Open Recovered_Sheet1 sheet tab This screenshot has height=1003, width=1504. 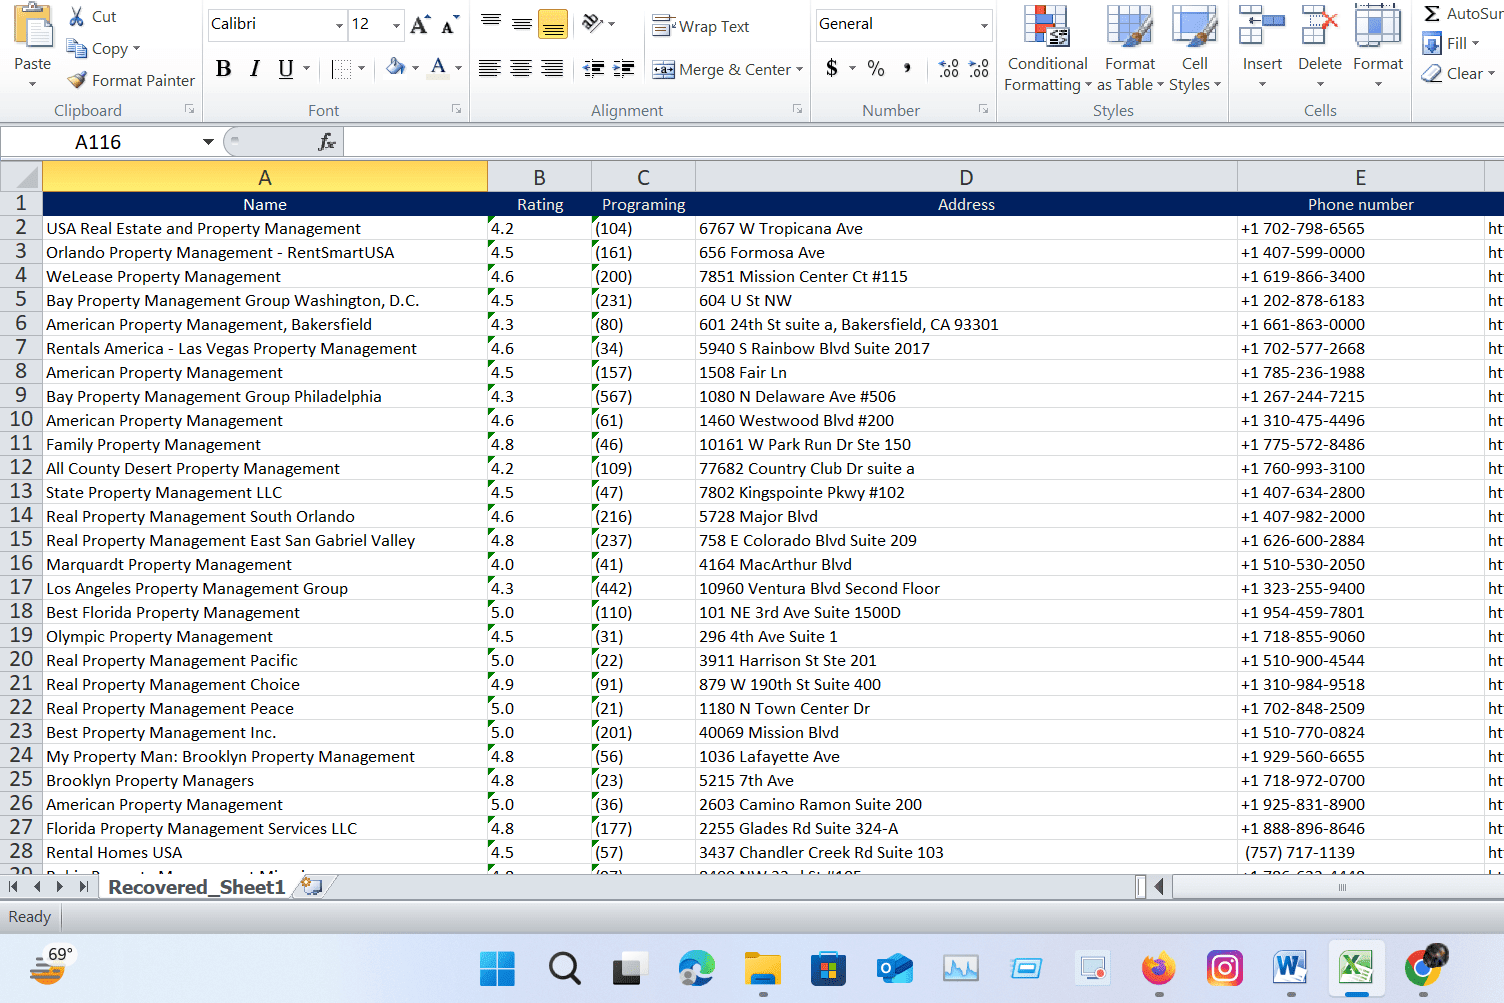tap(197, 887)
